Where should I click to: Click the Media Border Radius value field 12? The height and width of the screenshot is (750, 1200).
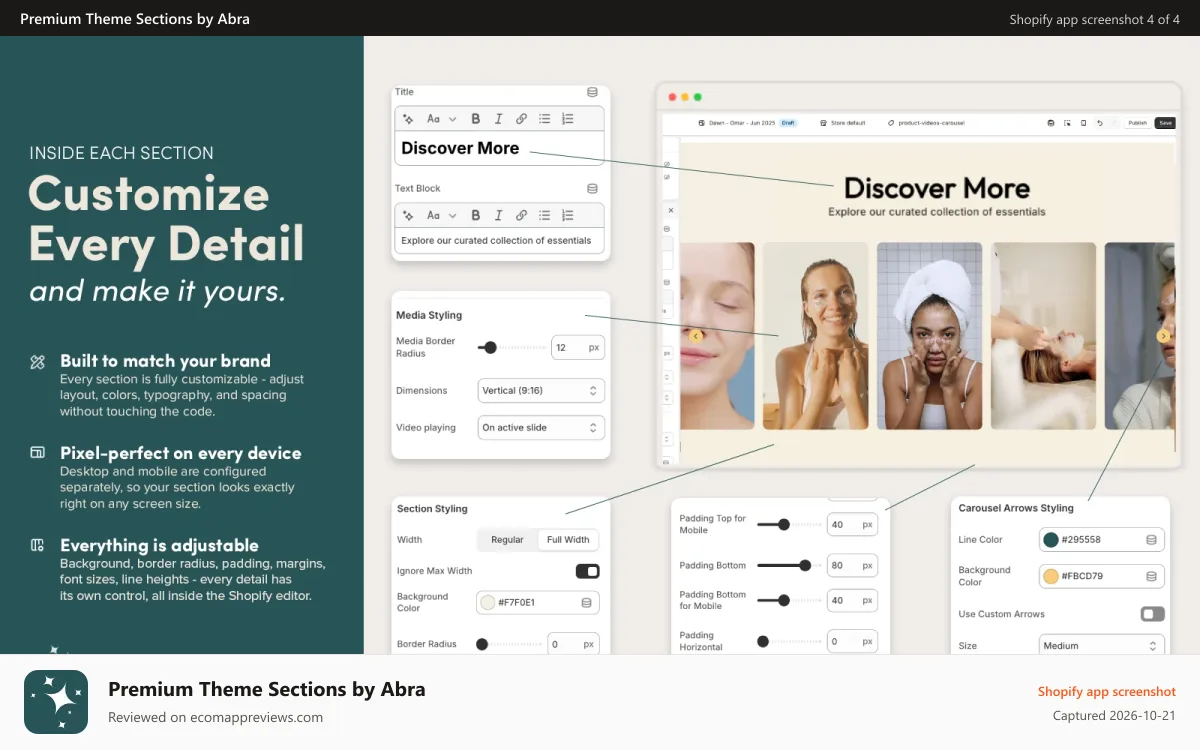578,348
